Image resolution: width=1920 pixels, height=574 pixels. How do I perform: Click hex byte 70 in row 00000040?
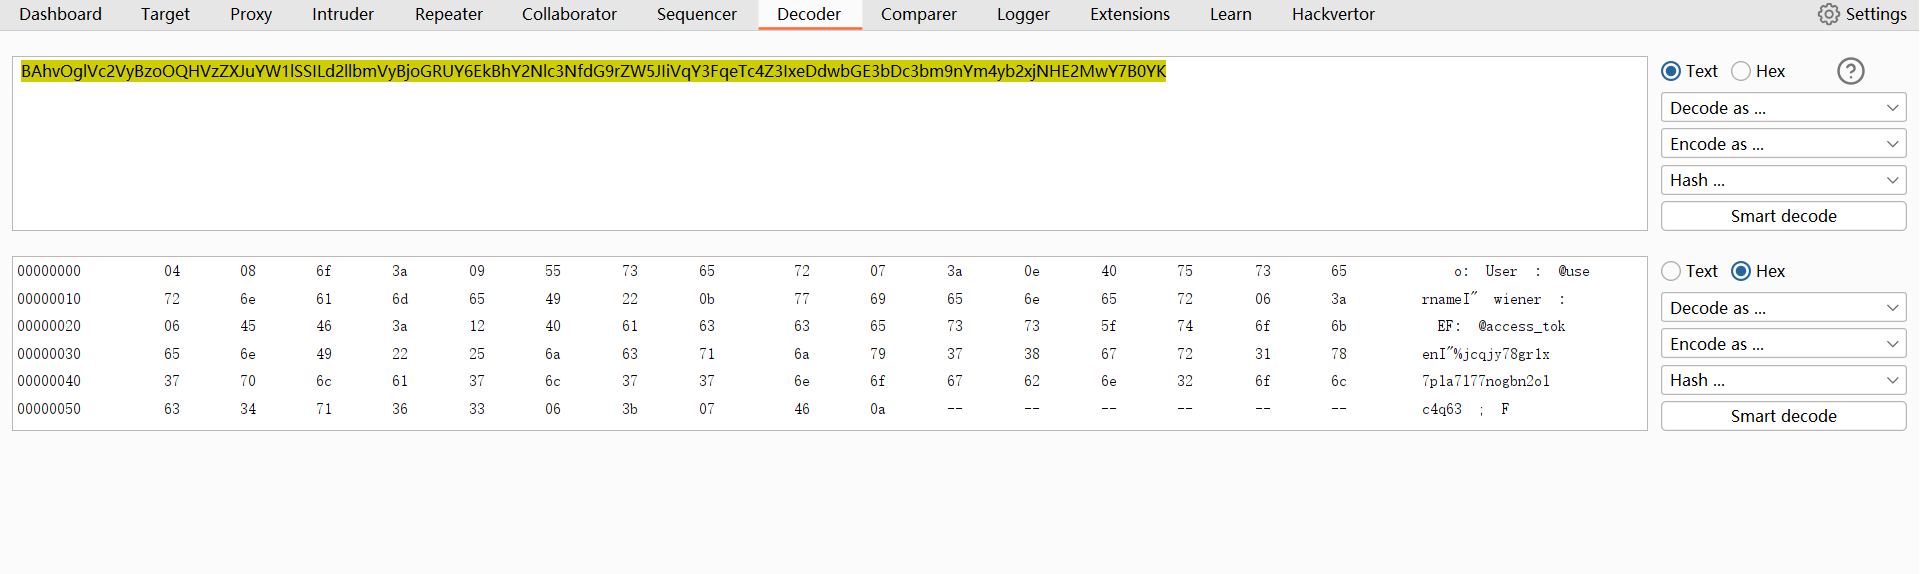coord(248,381)
